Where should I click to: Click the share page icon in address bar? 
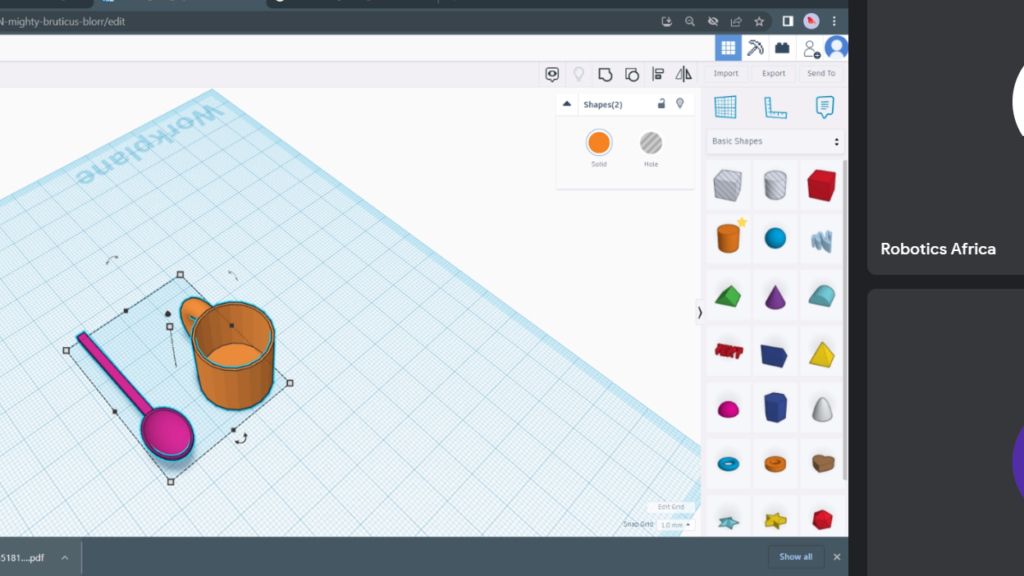coord(736,22)
